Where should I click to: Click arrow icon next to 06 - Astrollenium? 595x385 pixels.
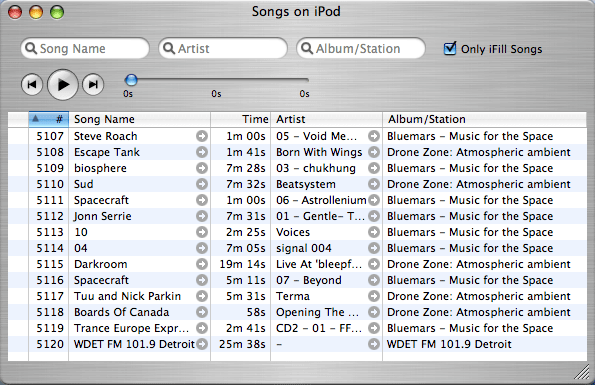[x=374, y=200]
